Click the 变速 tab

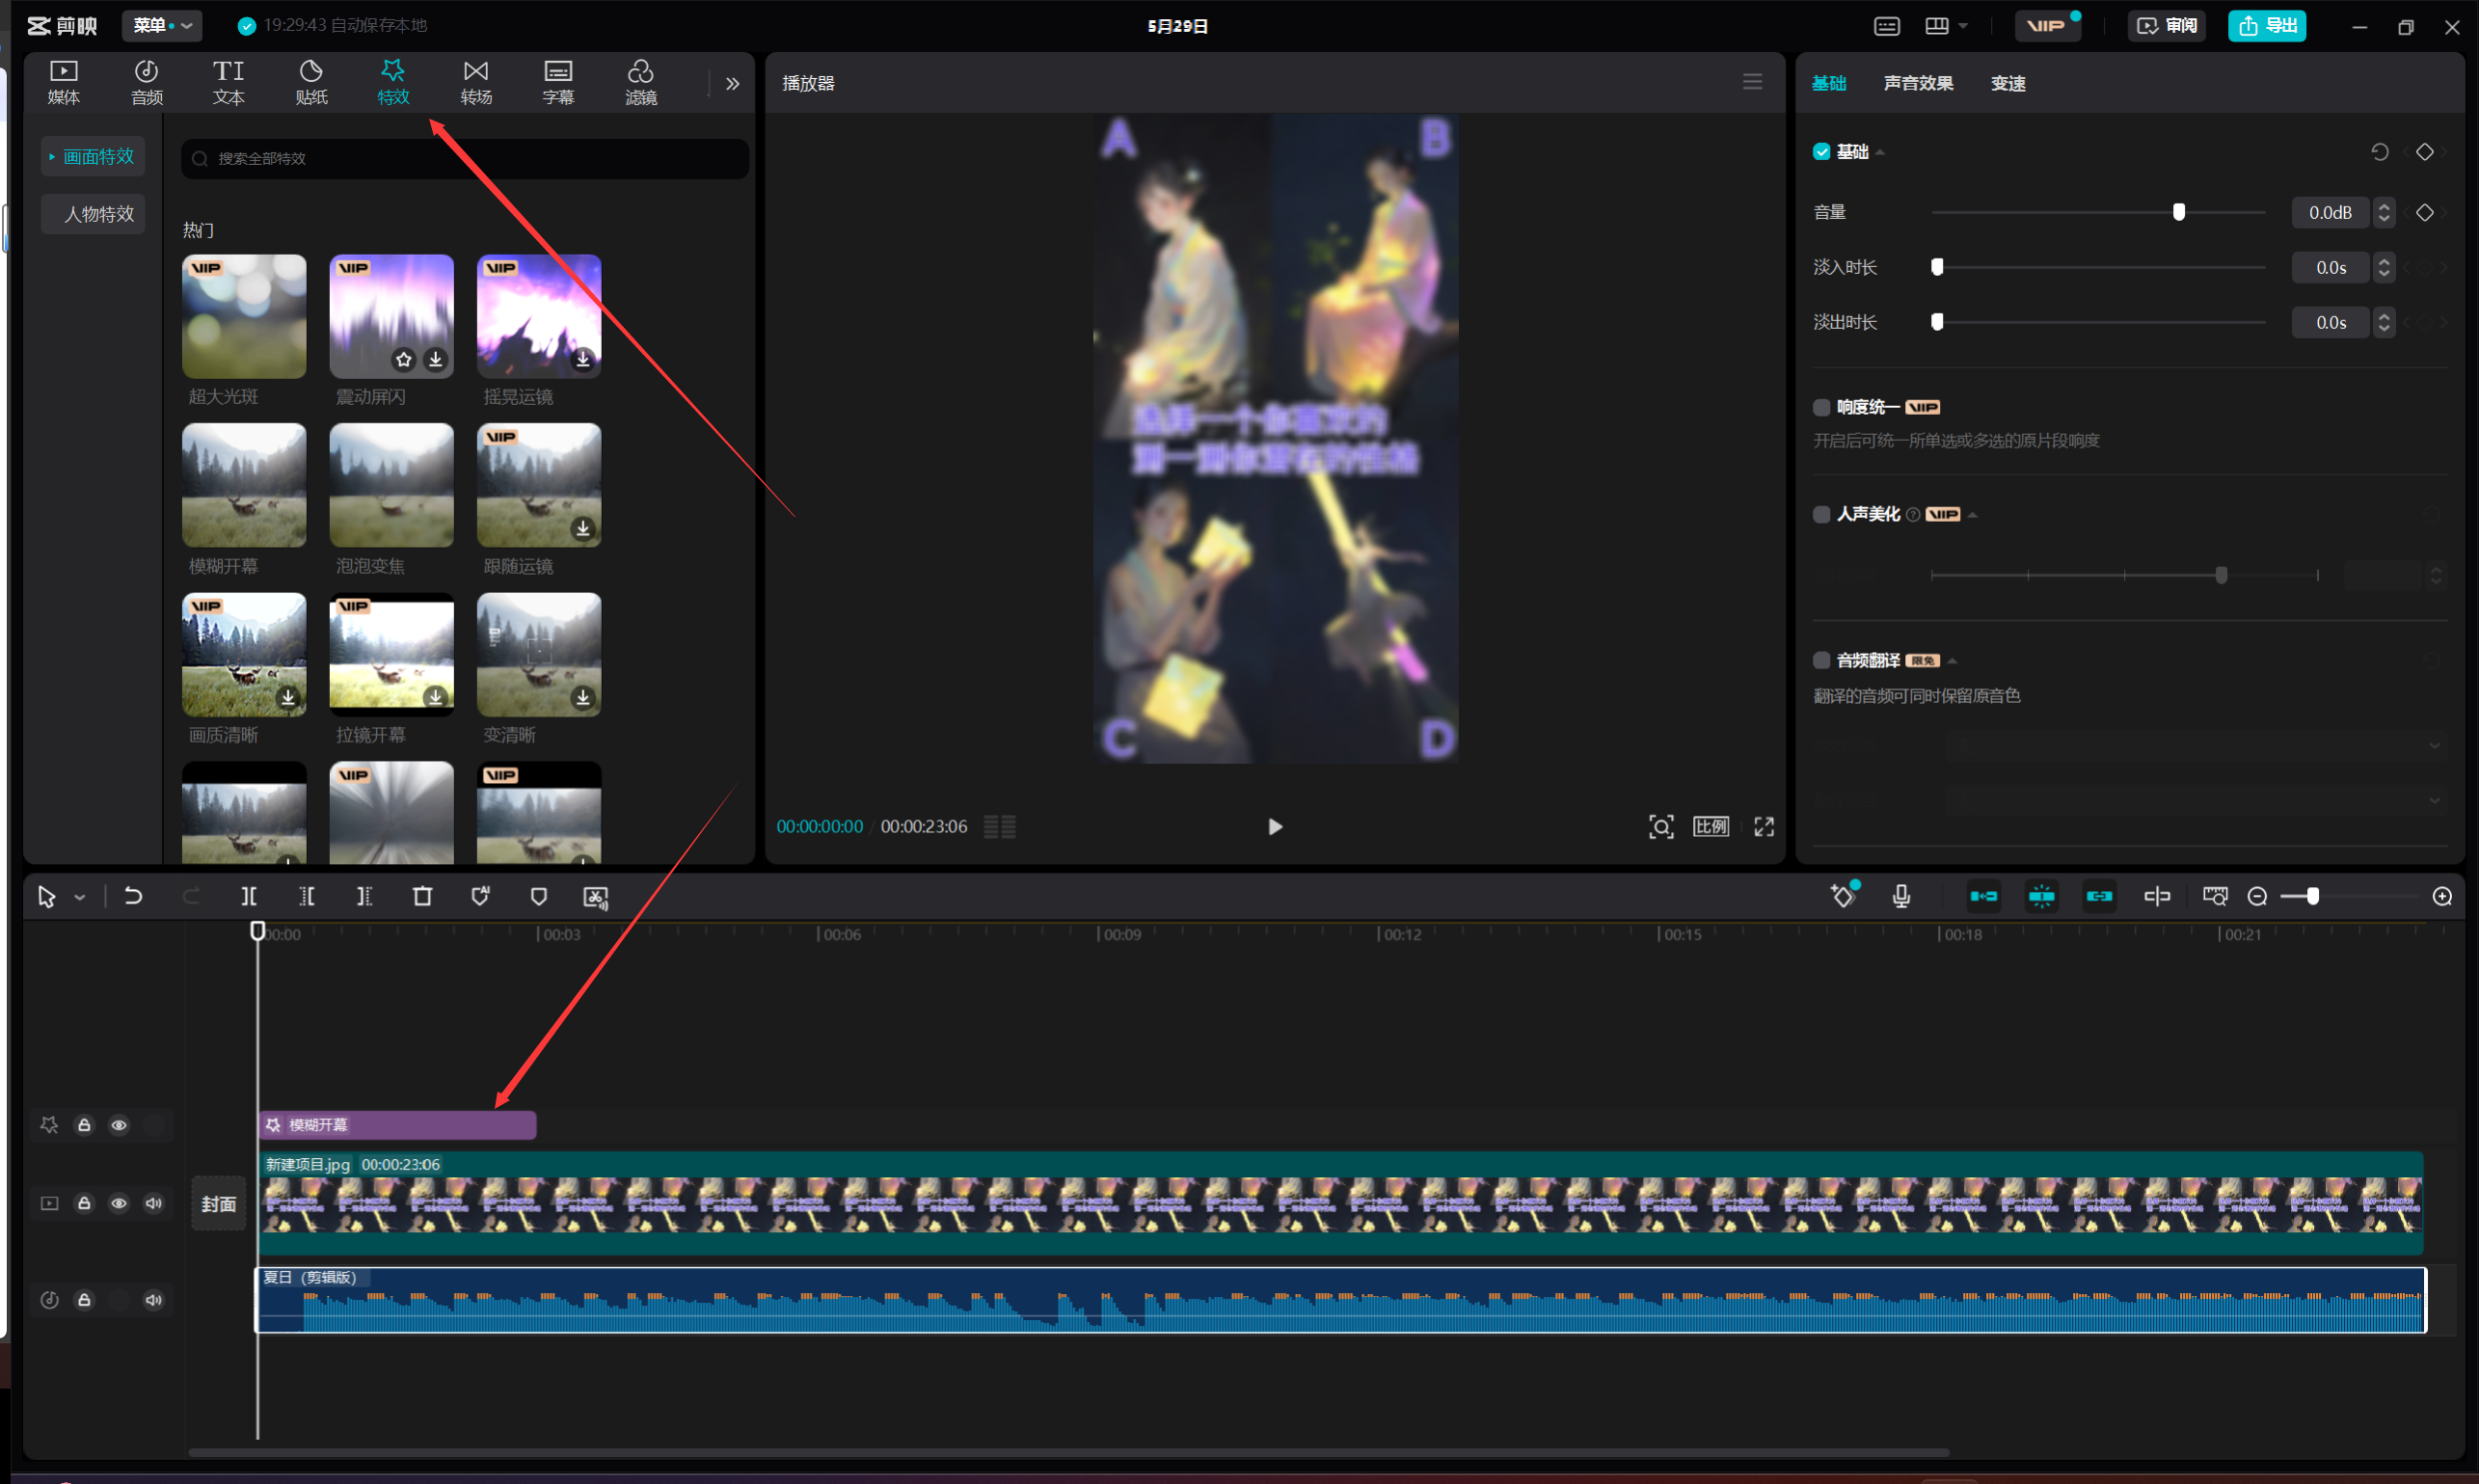(x=2013, y=83)
